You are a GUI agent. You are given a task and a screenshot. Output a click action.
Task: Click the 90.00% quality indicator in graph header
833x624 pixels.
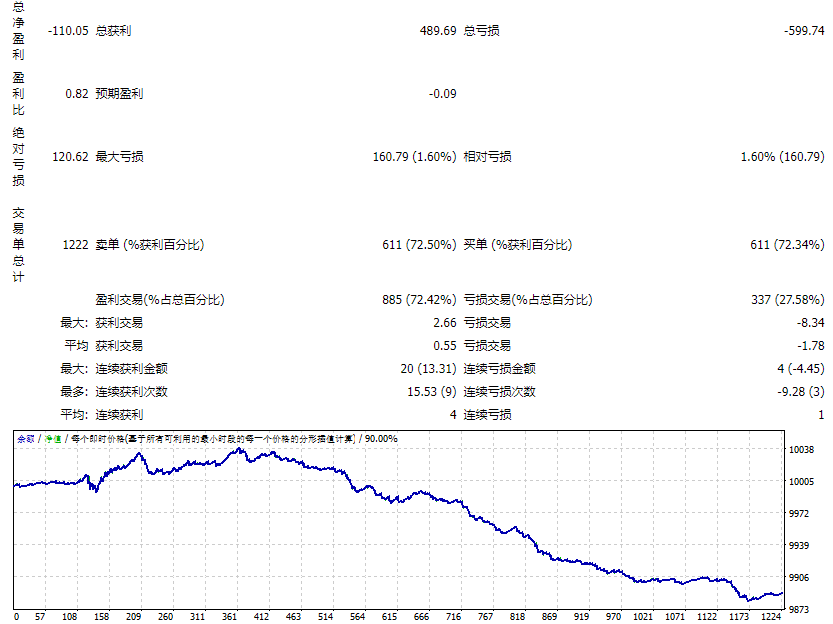pyautogui.click(x=382, y=436)
